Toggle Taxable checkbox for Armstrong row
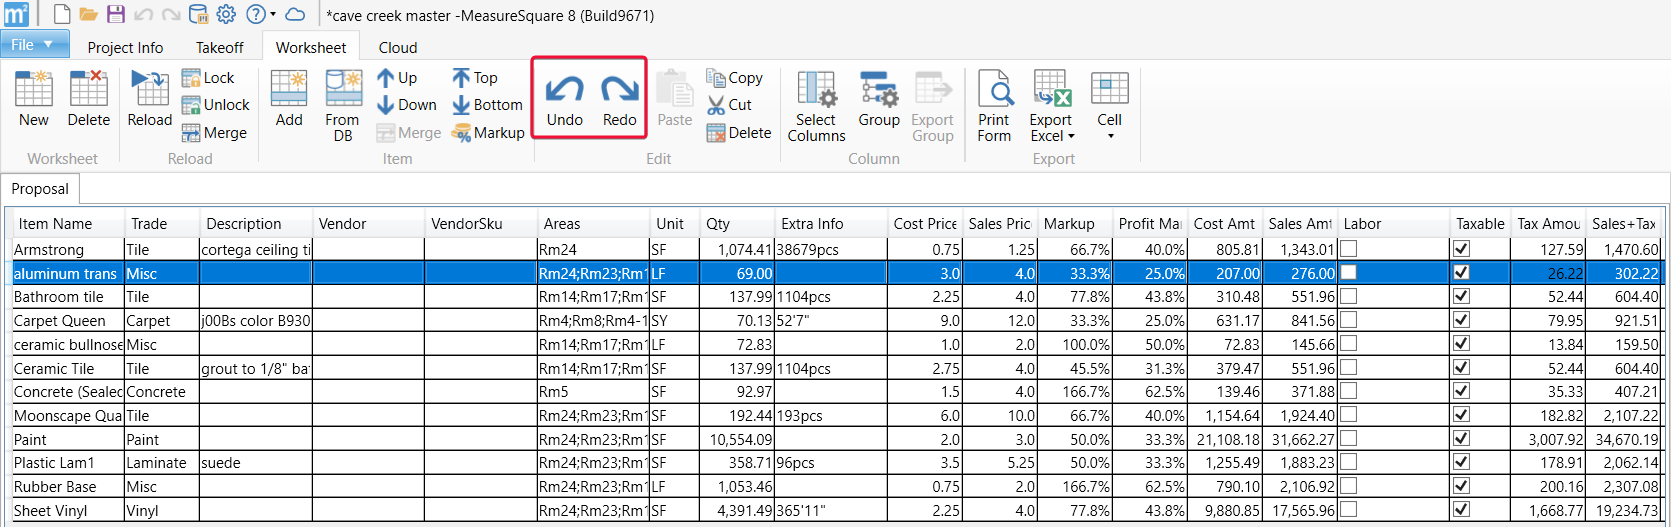This screenshot has width=1671, height=527. click(x=1461, y=248)
